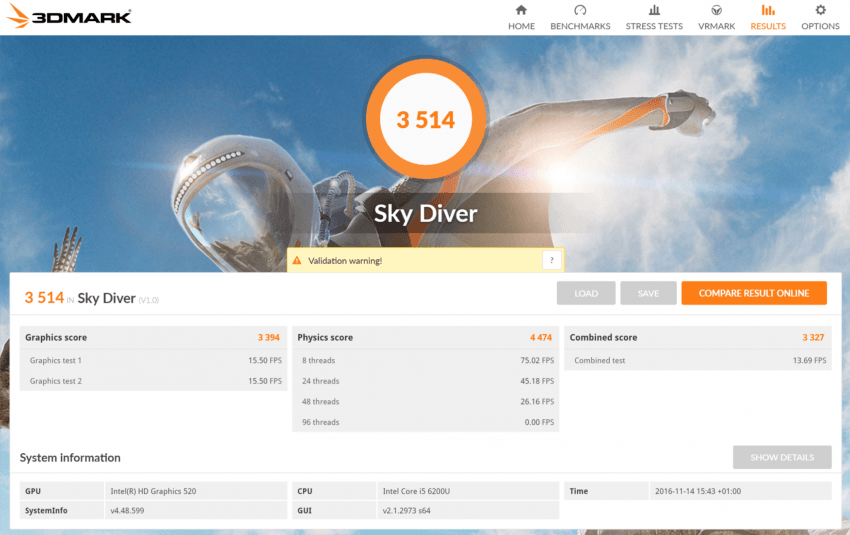Select the Combined test row

pyautogui.click(x=698, y=360)
